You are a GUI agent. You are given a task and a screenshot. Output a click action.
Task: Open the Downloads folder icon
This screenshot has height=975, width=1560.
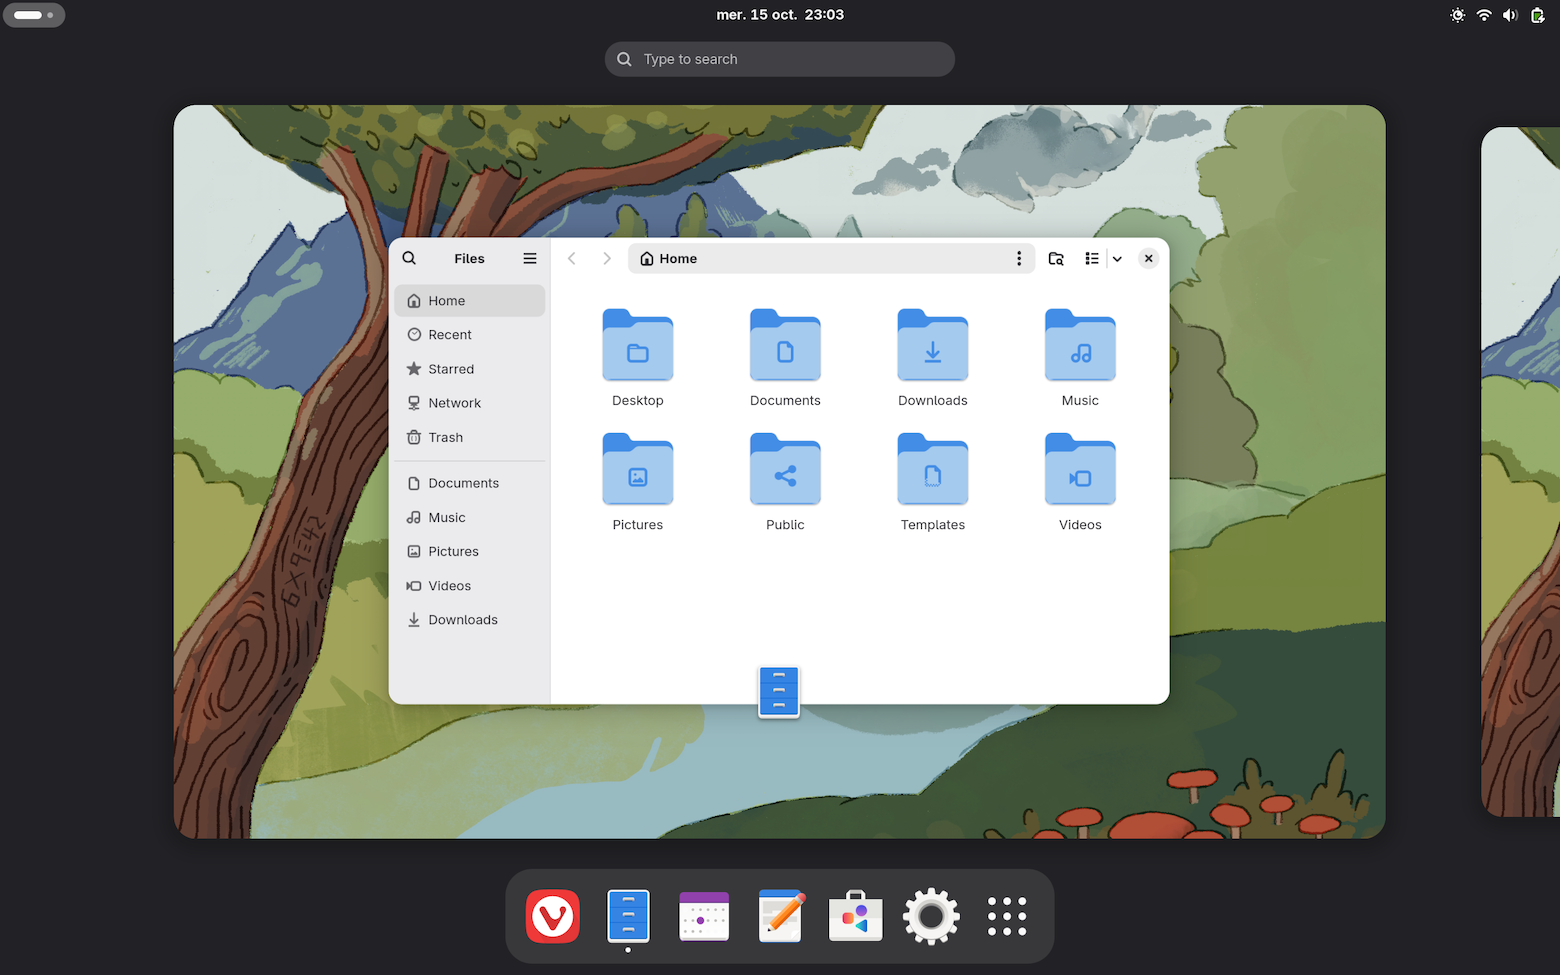pyautogui.click(x=932, y=346)
